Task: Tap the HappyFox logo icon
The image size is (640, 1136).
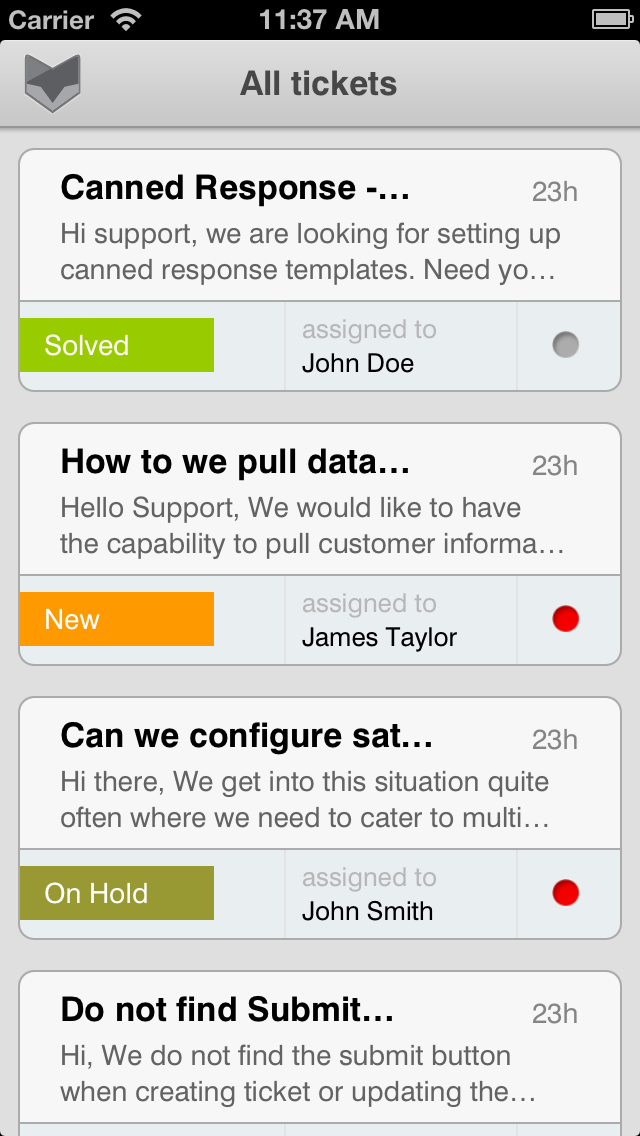Action: 52,83
